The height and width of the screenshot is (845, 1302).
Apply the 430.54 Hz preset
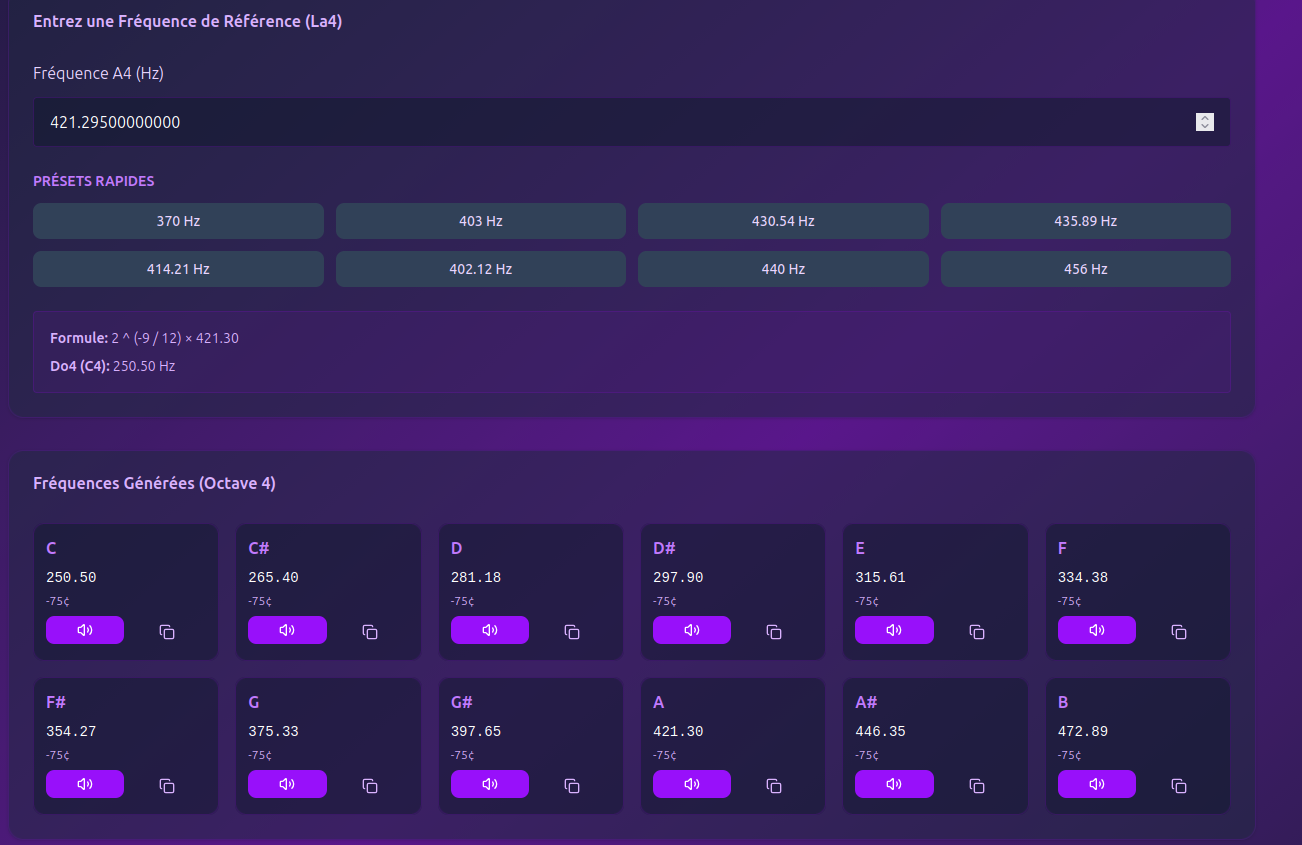click(x=783, y=221)
